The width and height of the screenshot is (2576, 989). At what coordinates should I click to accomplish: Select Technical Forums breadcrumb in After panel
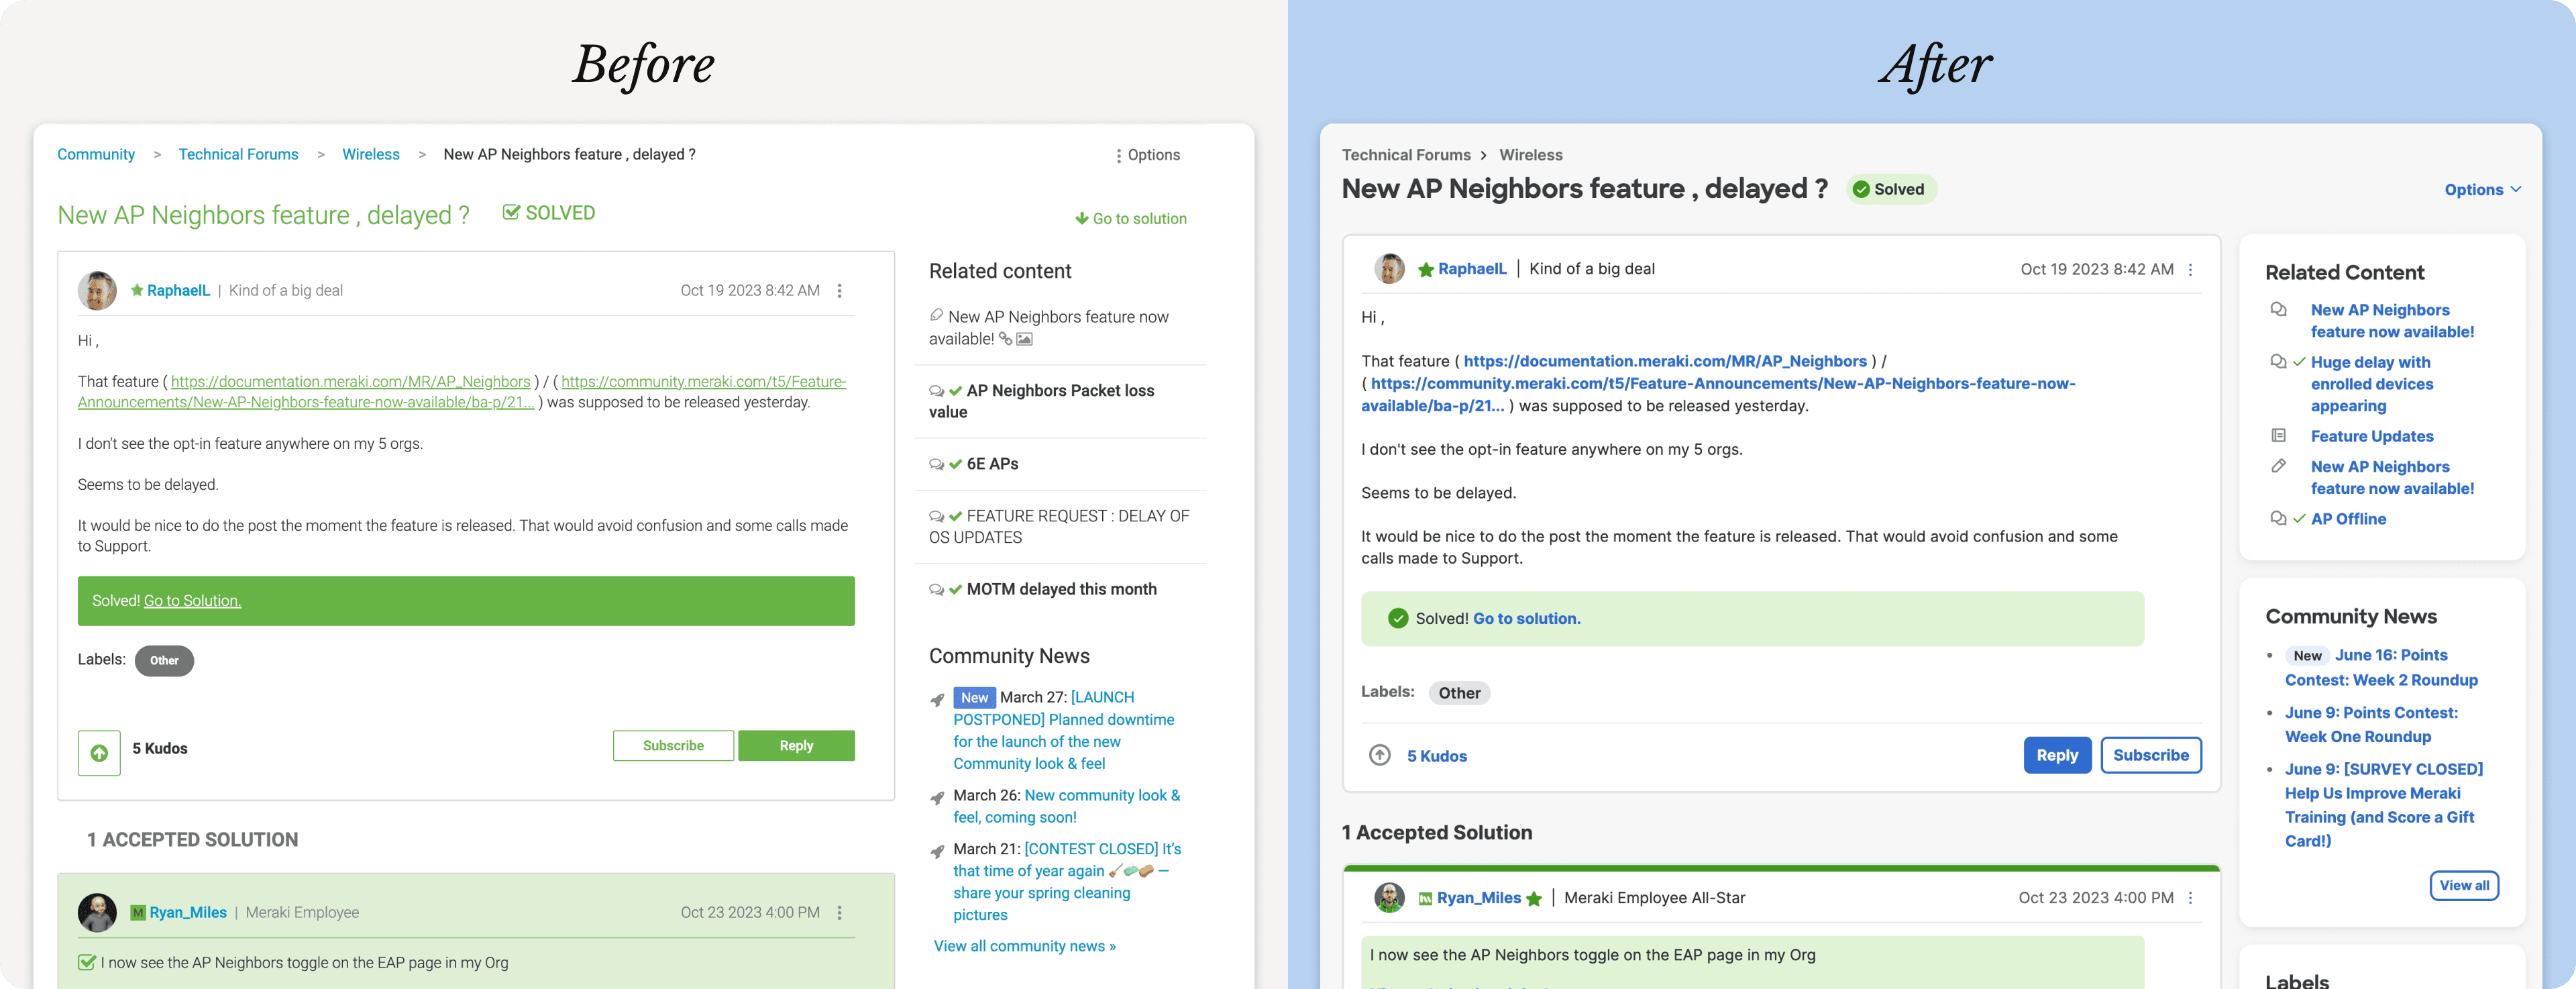[1405, 155]
